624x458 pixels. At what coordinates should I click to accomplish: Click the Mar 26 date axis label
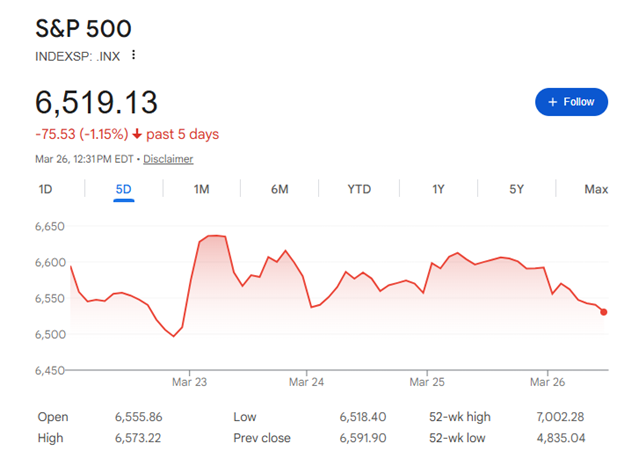[546, 382]
